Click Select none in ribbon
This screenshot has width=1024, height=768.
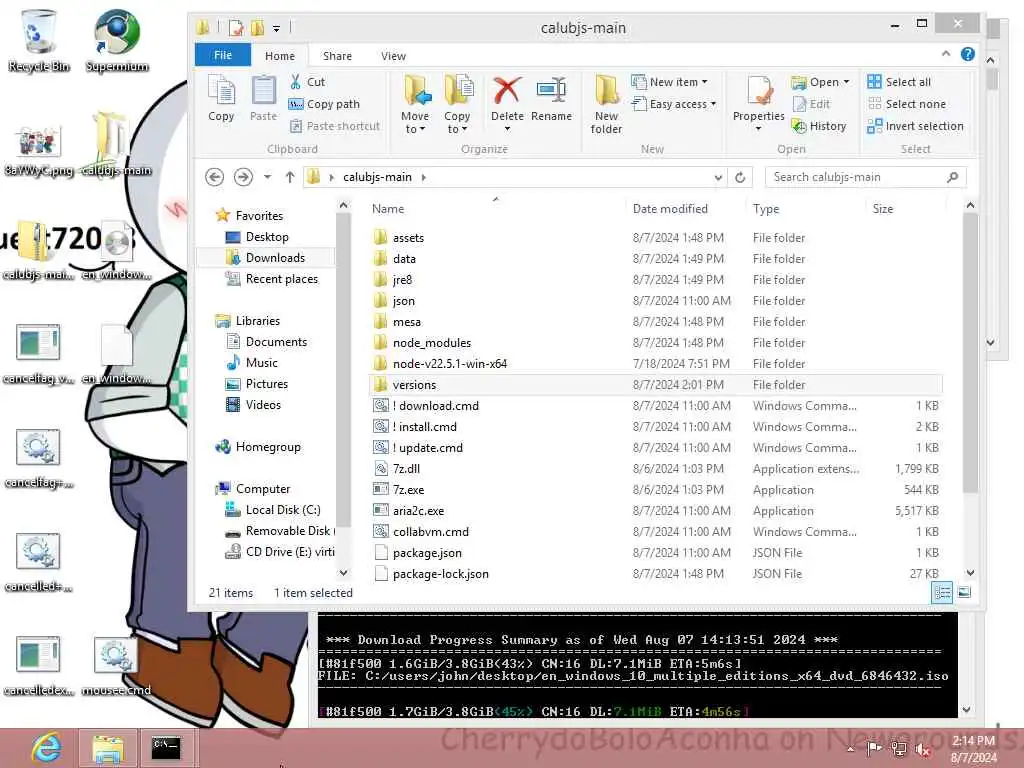pyautogui.click(x=906, y=104)
